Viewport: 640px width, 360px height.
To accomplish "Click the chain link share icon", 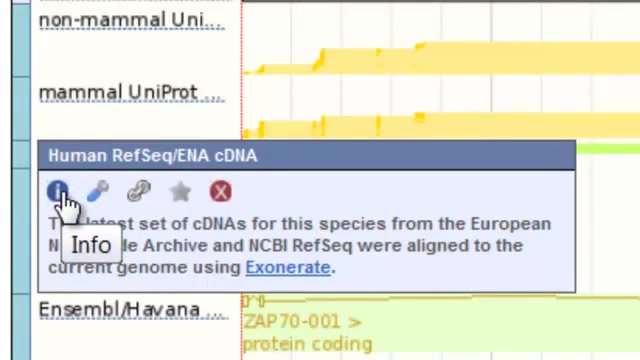I will click(139, 191).
